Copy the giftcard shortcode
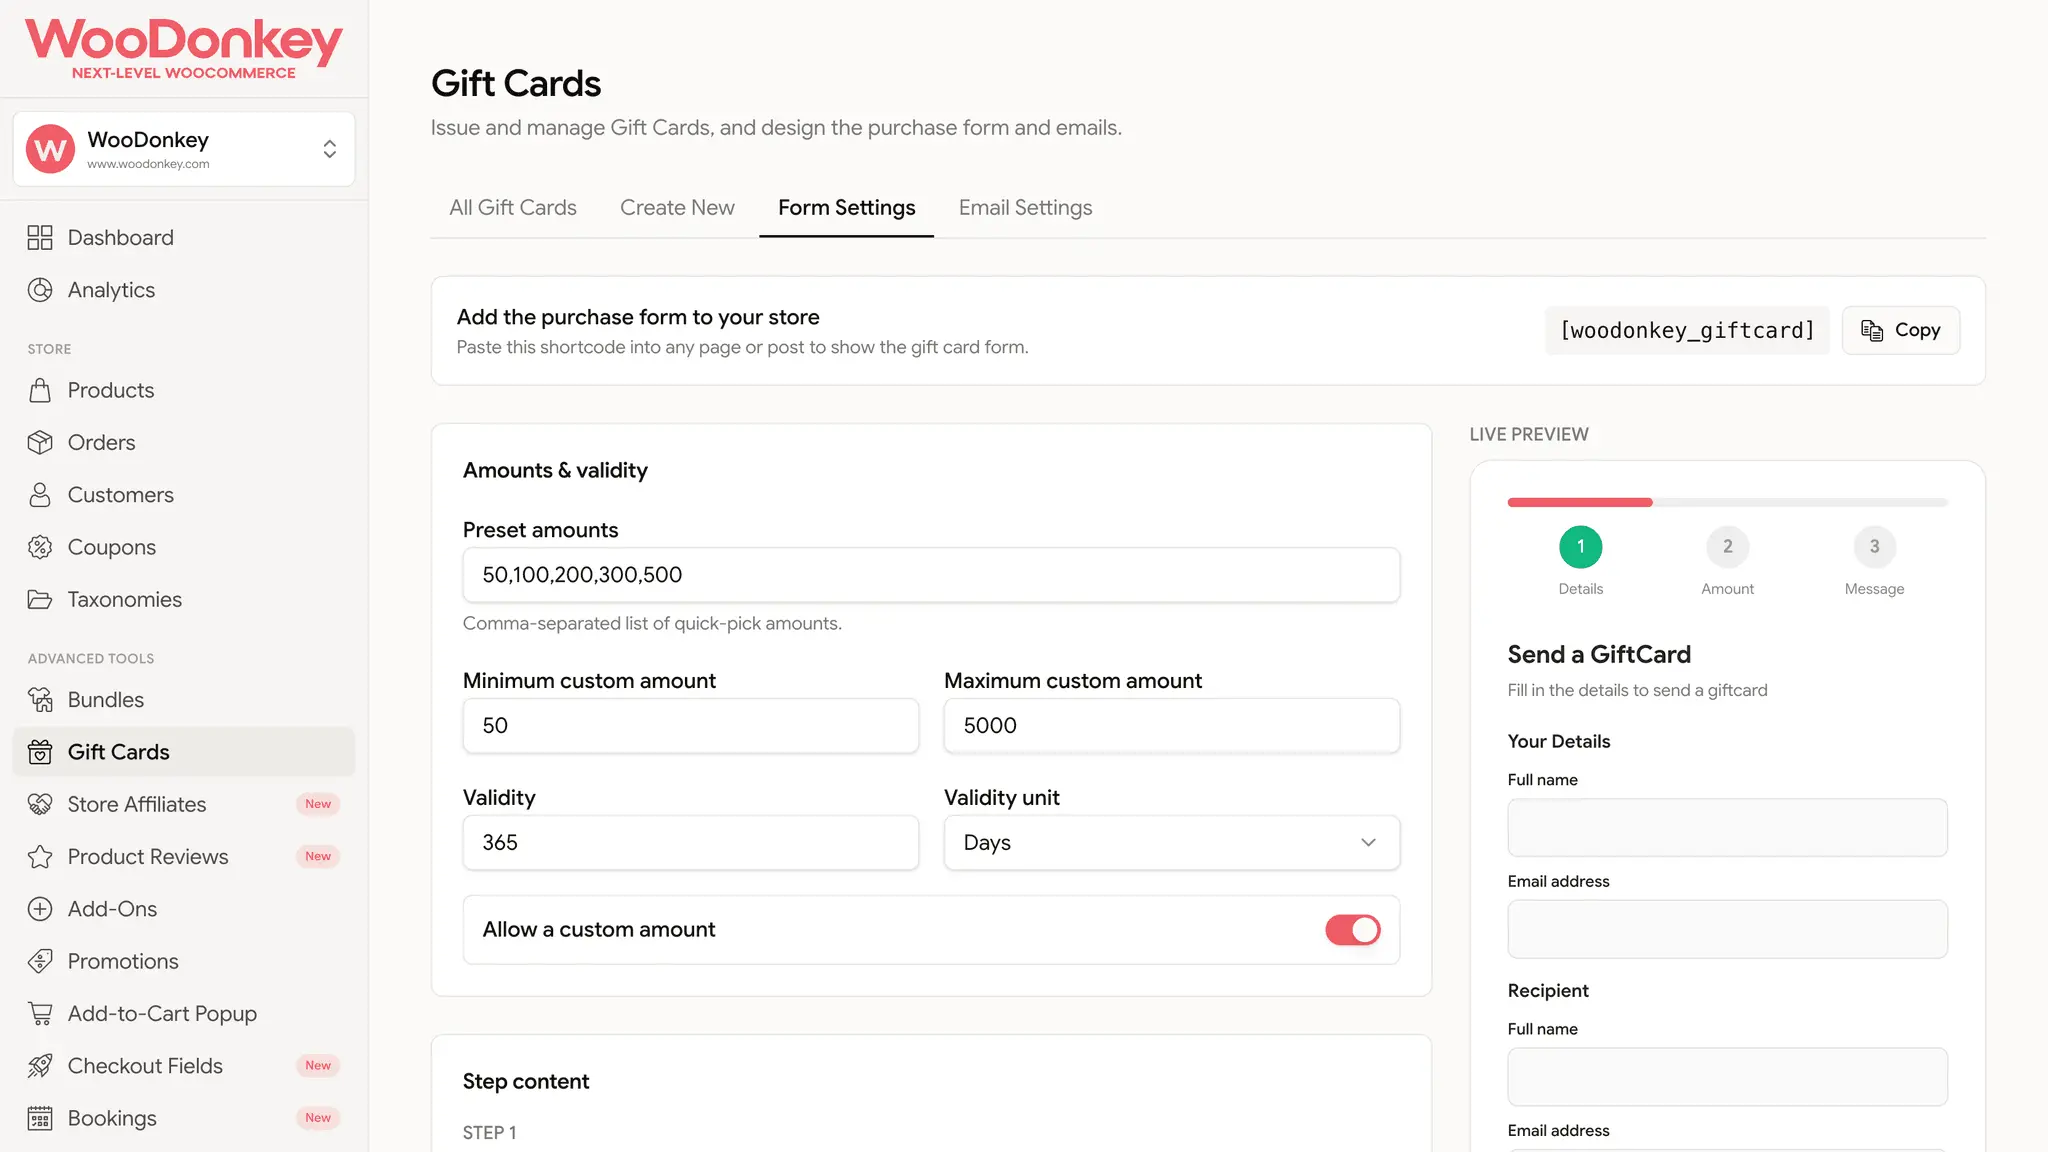The width and height of the screenshot is (2048, 1152). click(x=1901, y=330)
